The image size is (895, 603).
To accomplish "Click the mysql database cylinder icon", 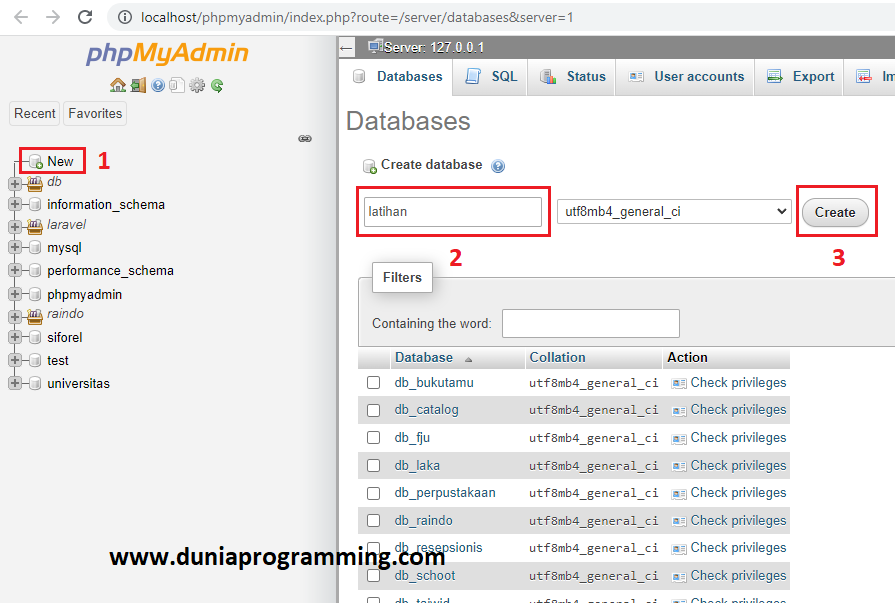I will click(35, 247).
